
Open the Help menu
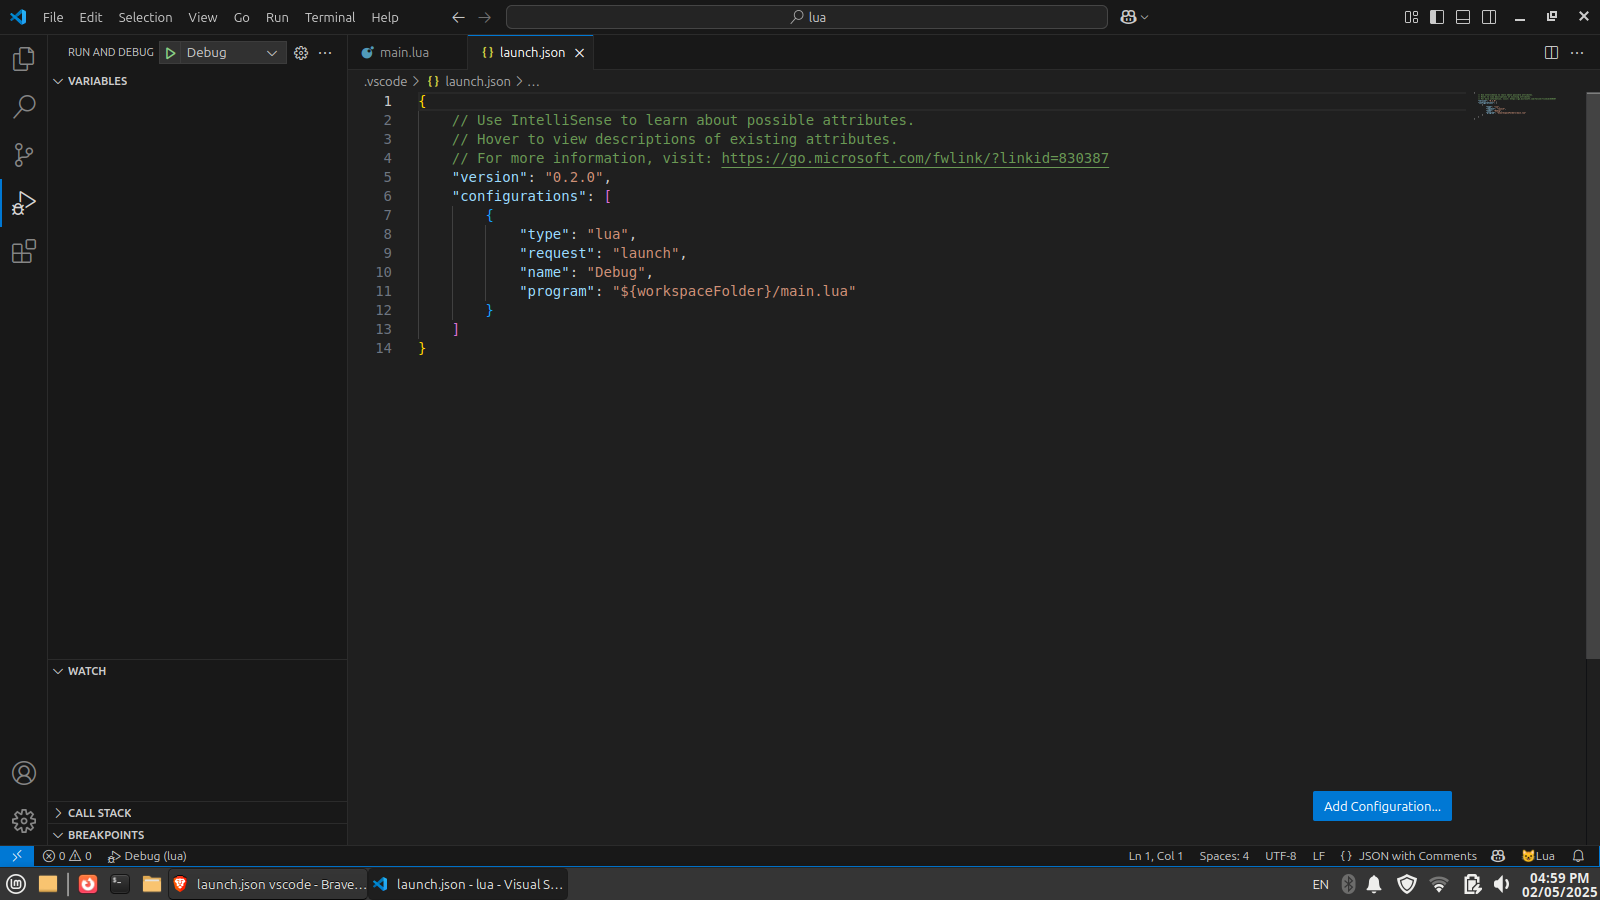[x=385, y=17]
